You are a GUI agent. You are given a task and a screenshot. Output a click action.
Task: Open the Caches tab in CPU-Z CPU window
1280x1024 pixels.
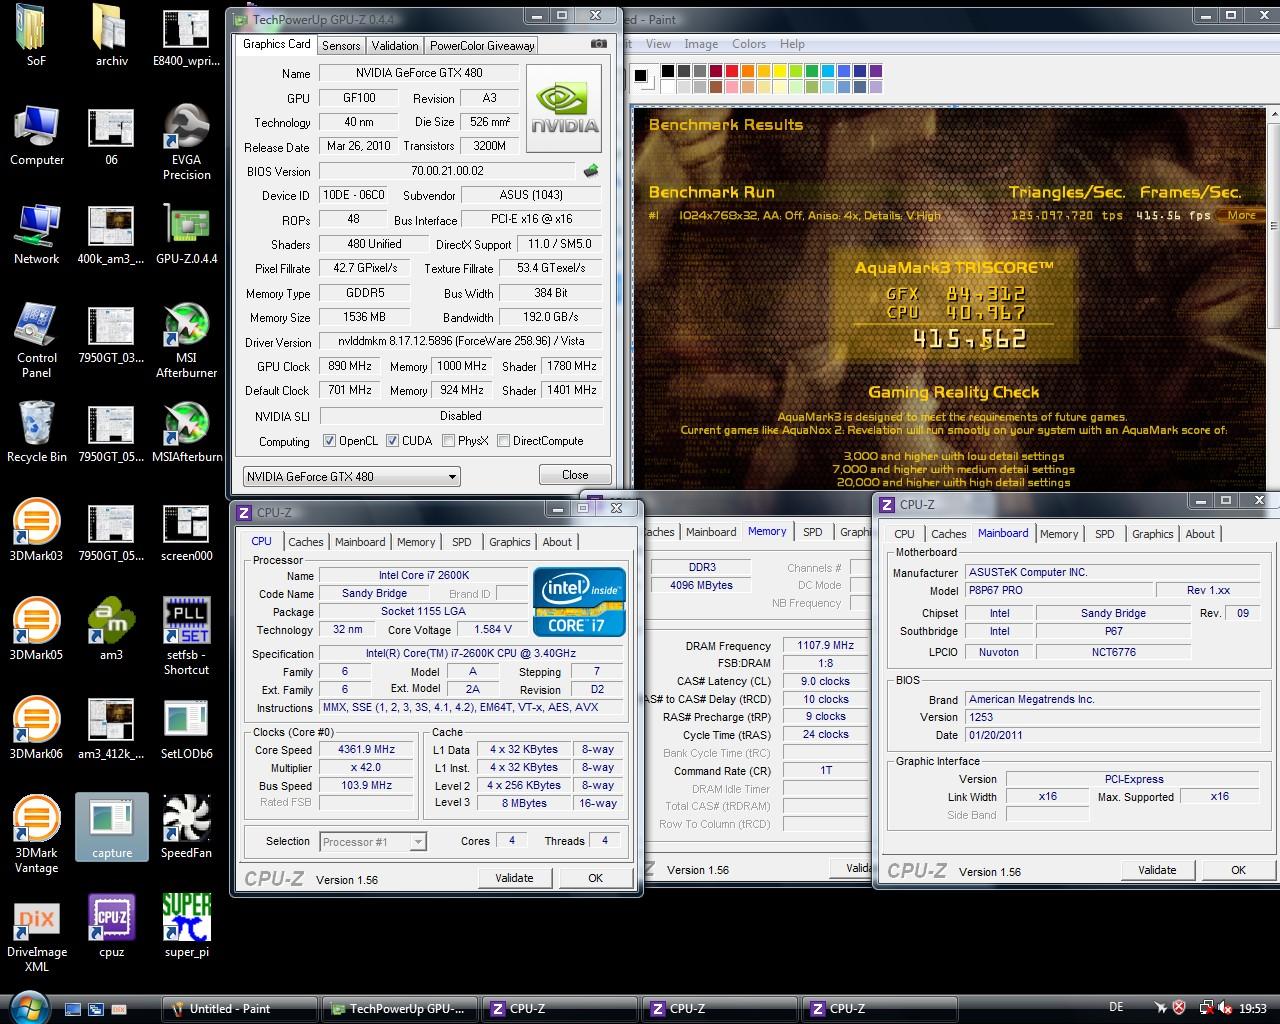[x=306, y=542]
